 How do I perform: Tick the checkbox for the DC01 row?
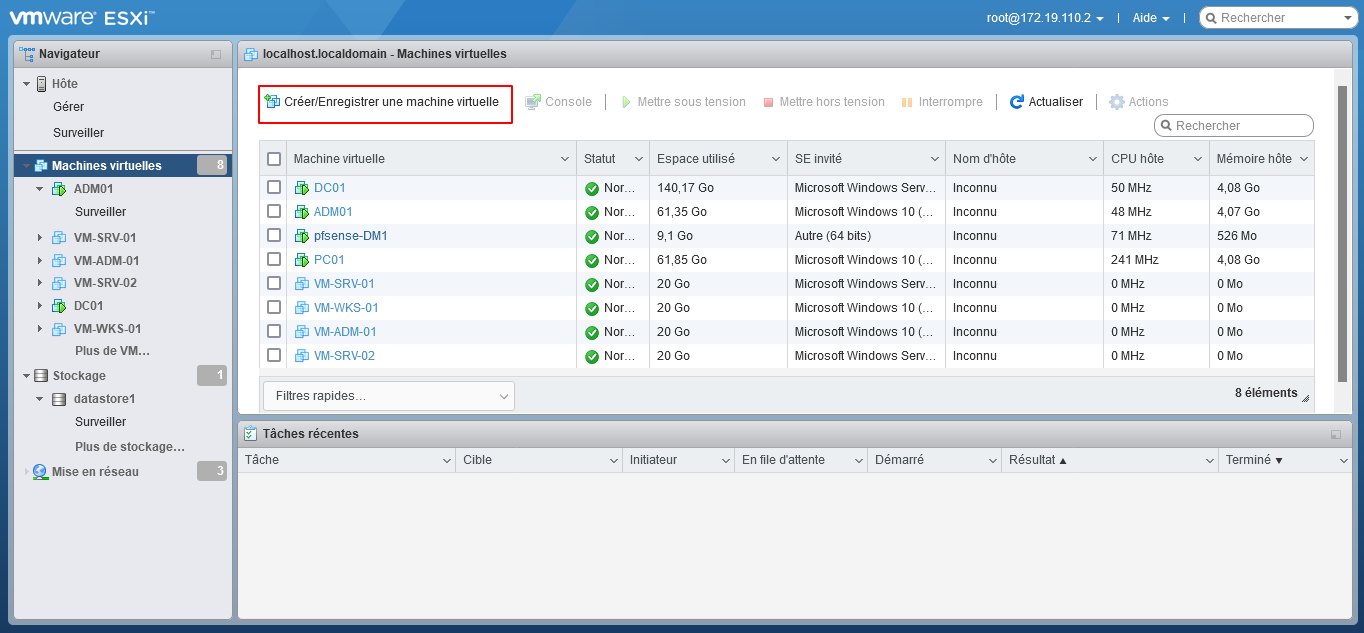pos(274,187)
